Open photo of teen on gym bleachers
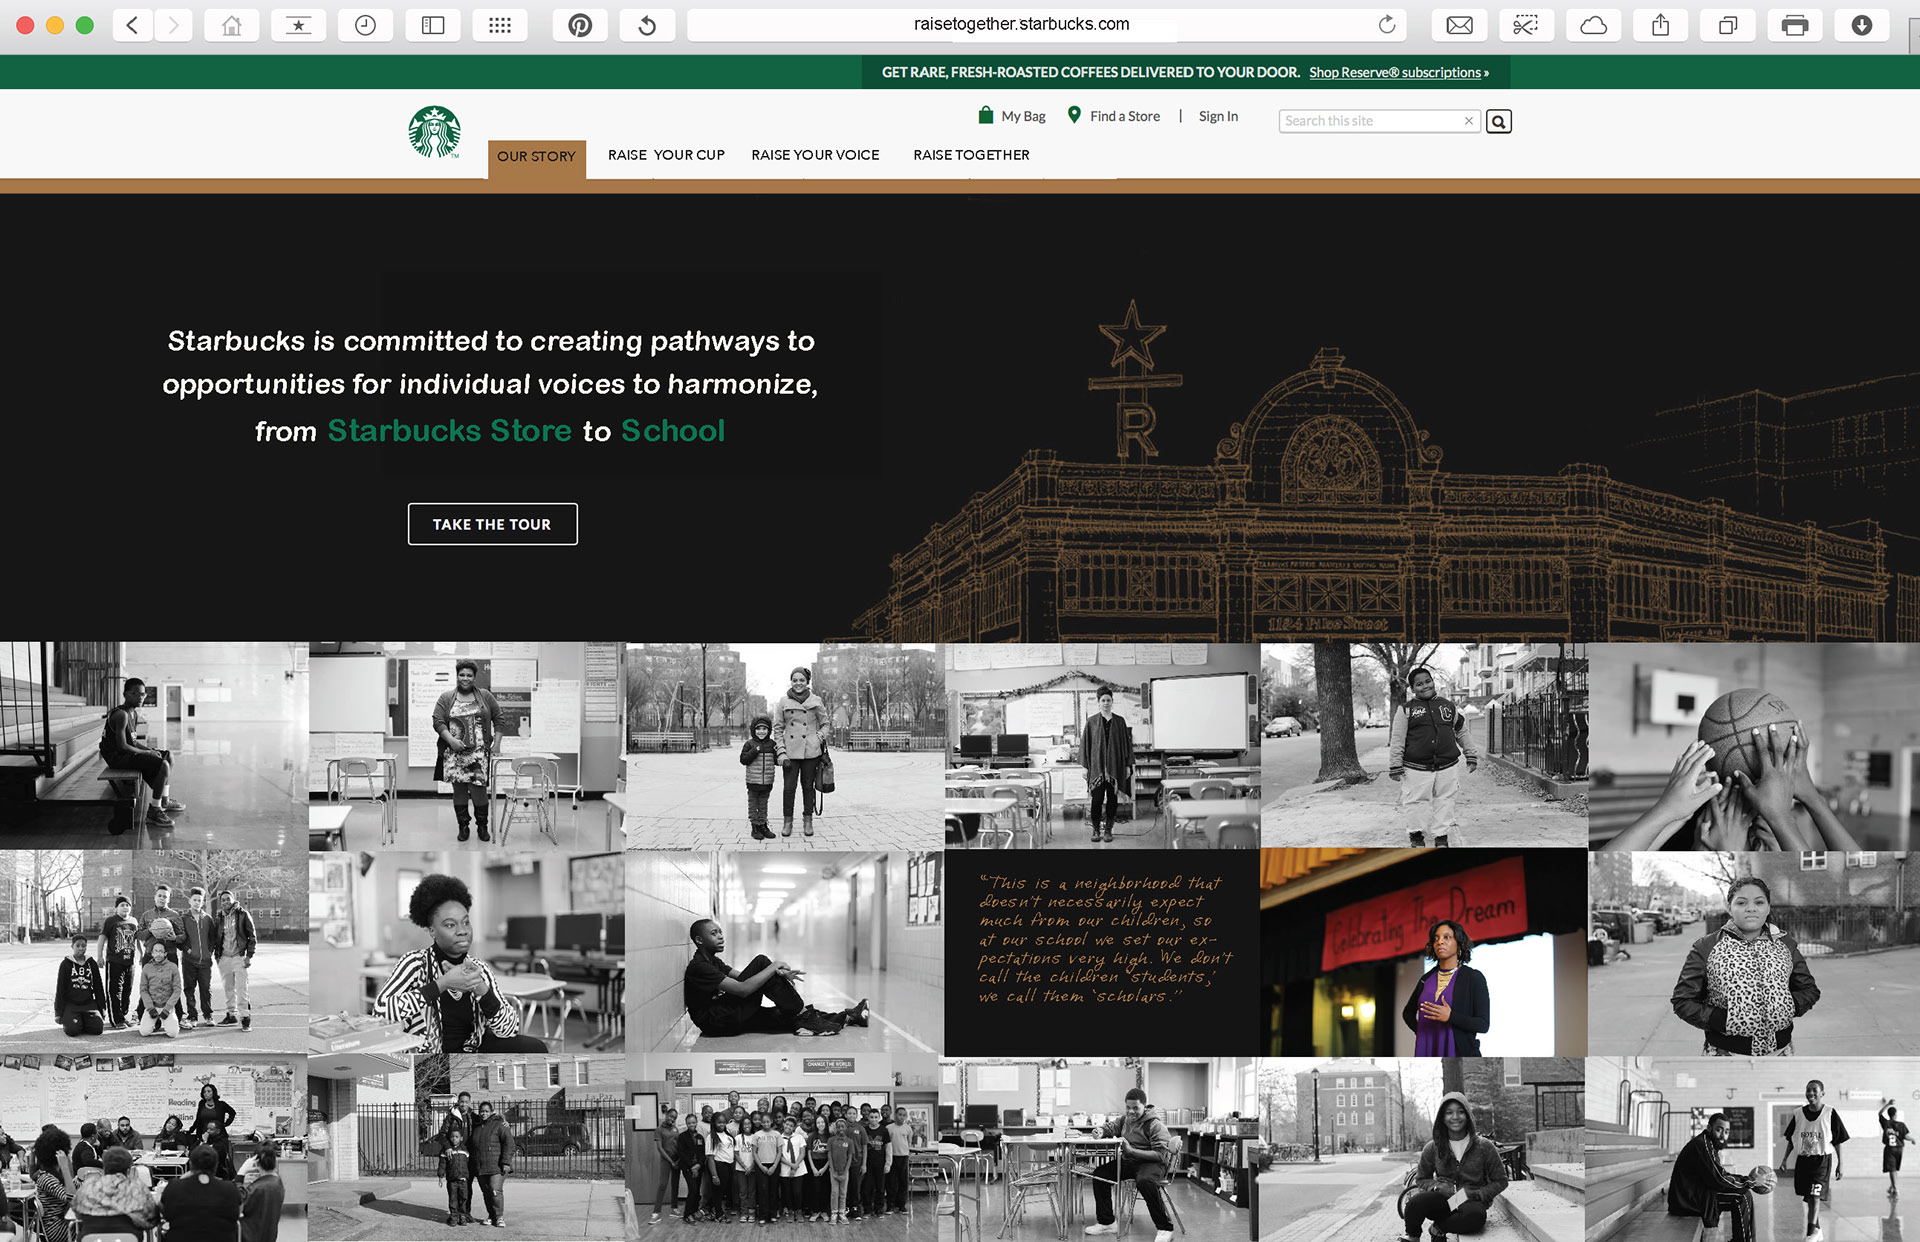 pyautogui.click(x=154, y=746)
